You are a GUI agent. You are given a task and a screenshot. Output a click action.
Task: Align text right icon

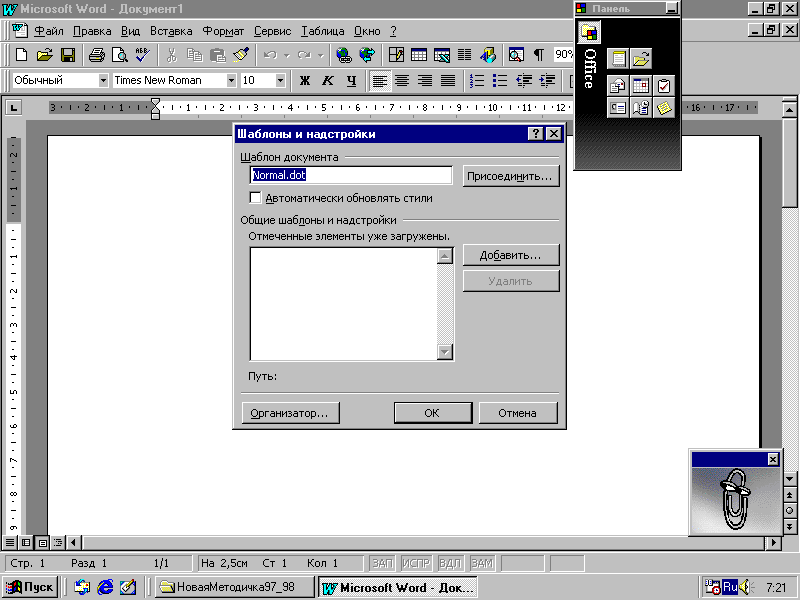(425, 81)
